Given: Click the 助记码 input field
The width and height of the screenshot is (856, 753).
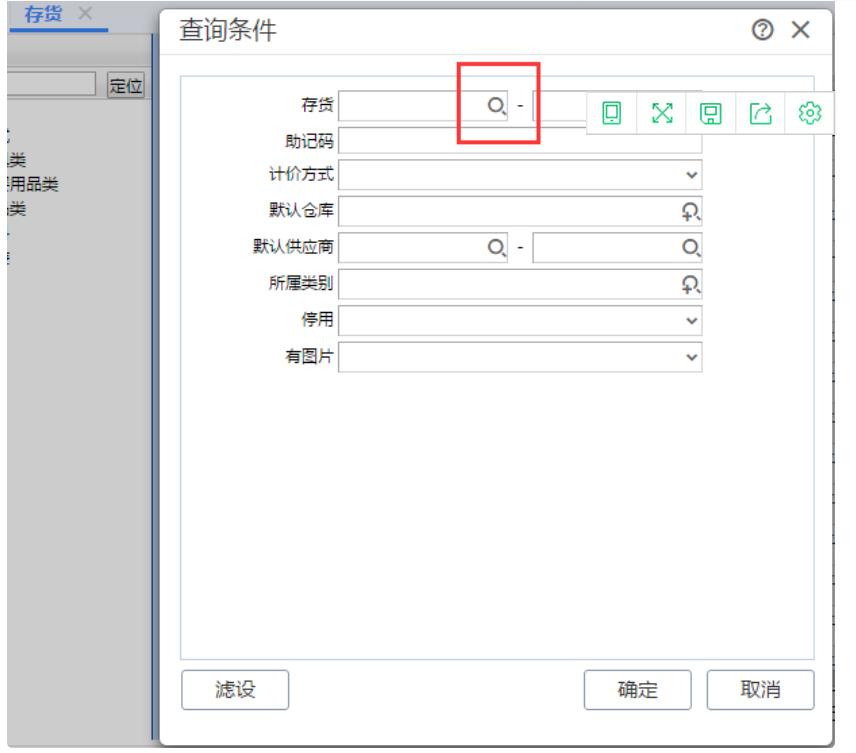Looking at the screenshot, I should pyautogui.click(x=520, y=141).
